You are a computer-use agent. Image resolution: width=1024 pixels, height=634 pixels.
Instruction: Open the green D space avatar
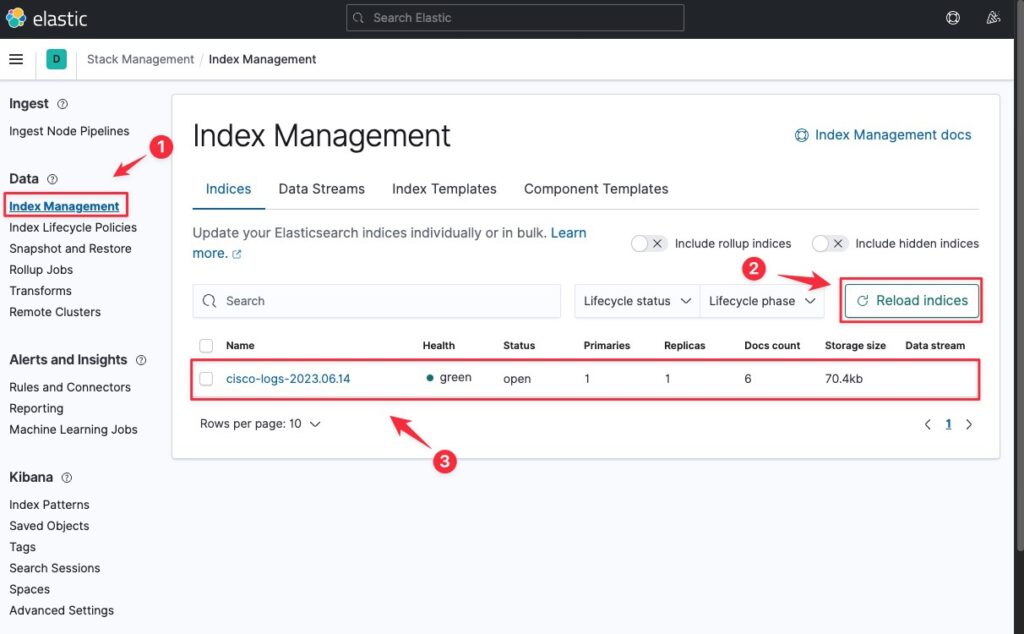pos(56,59)
